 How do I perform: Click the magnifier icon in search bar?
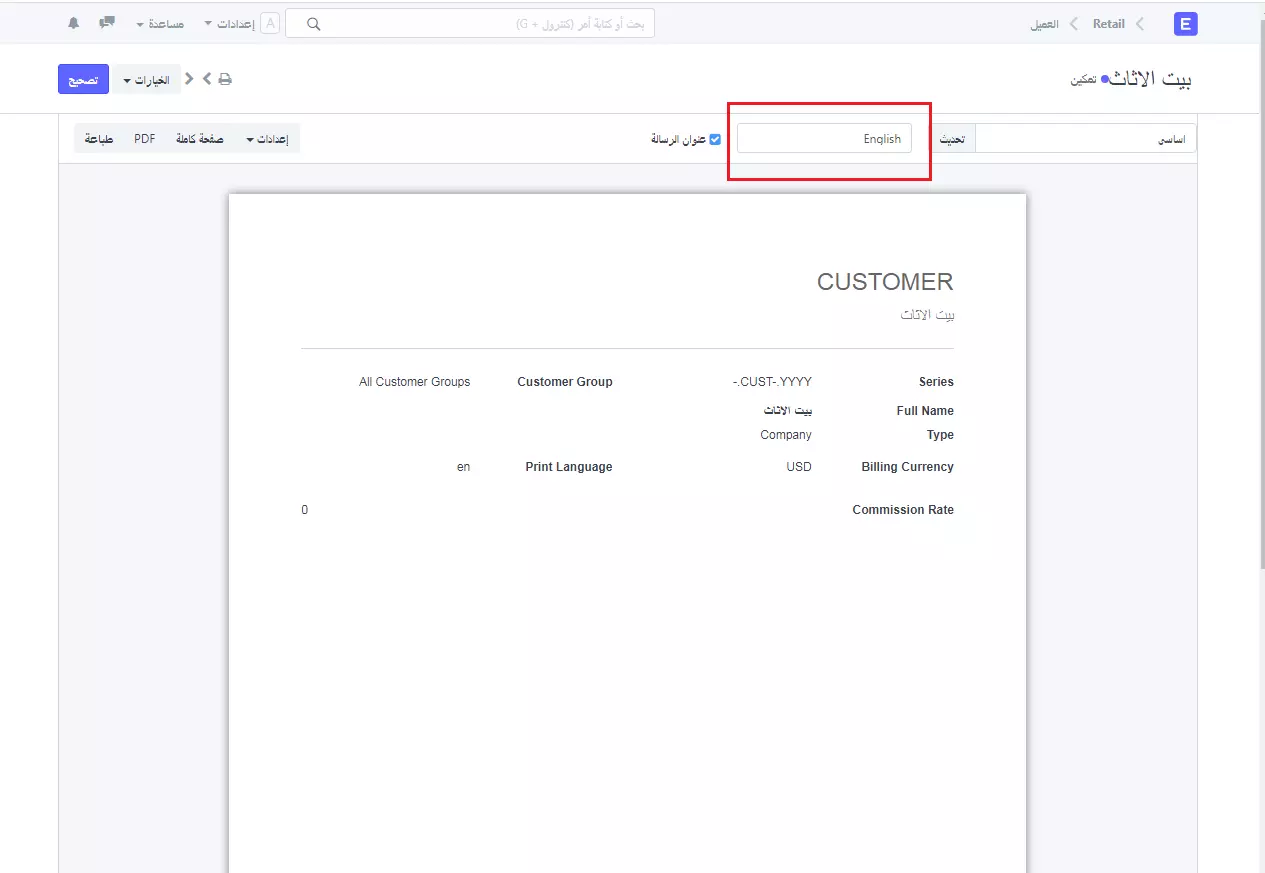tap(313, 24)
